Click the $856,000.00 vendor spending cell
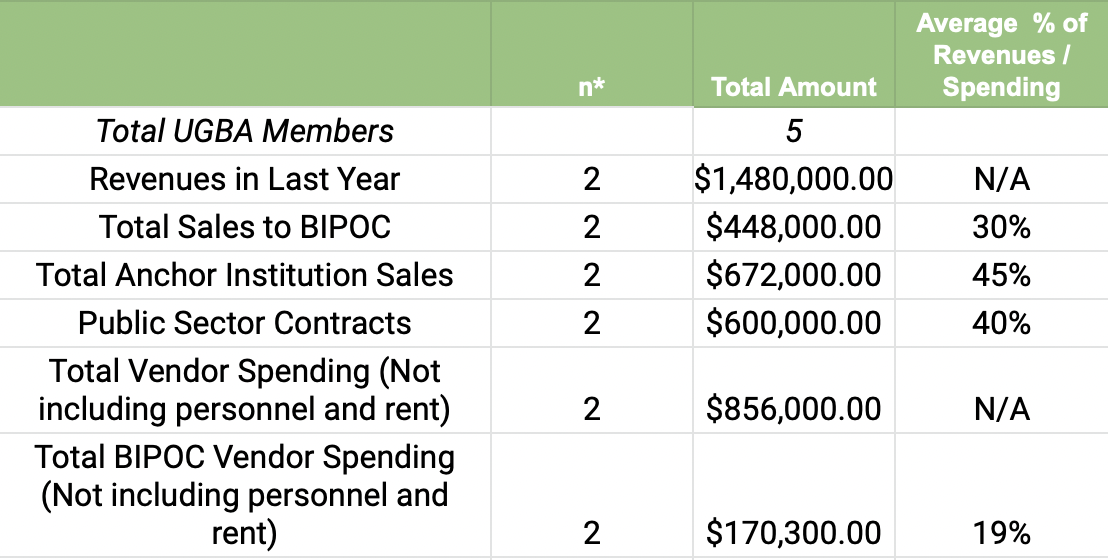 point(794,390)
